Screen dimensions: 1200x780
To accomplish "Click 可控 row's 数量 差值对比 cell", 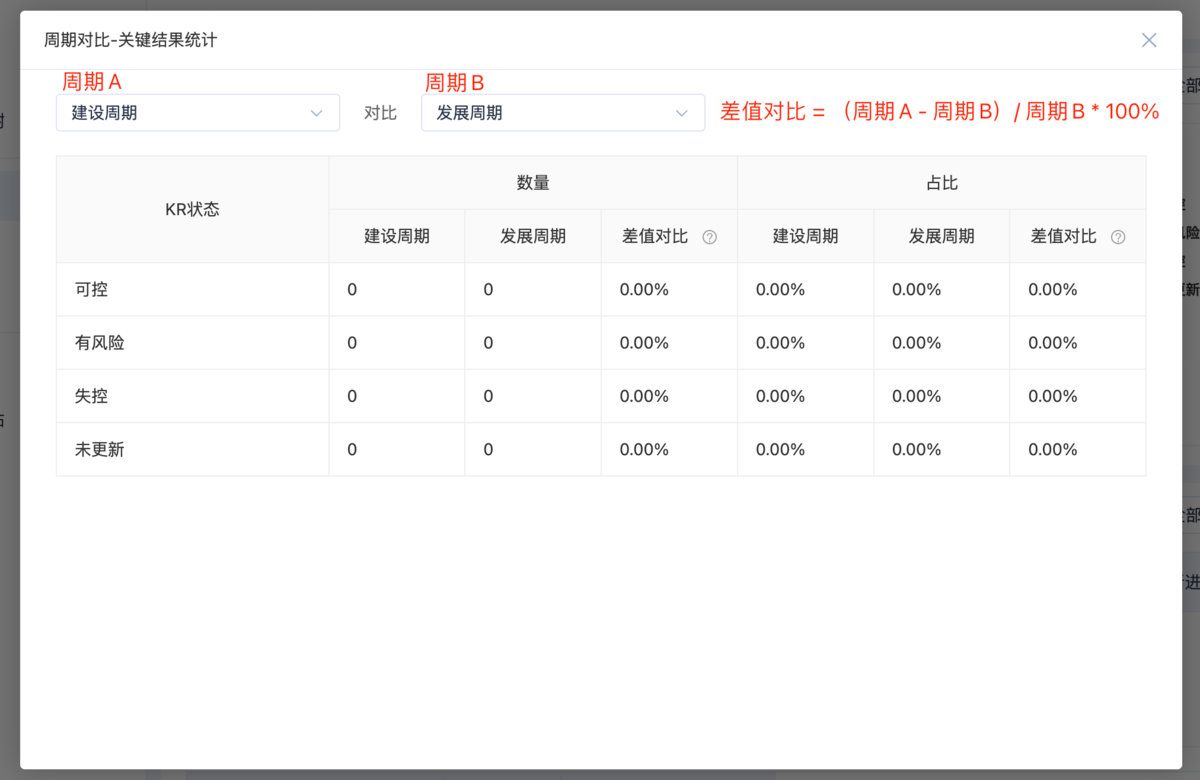I will [x=644, y=290].
